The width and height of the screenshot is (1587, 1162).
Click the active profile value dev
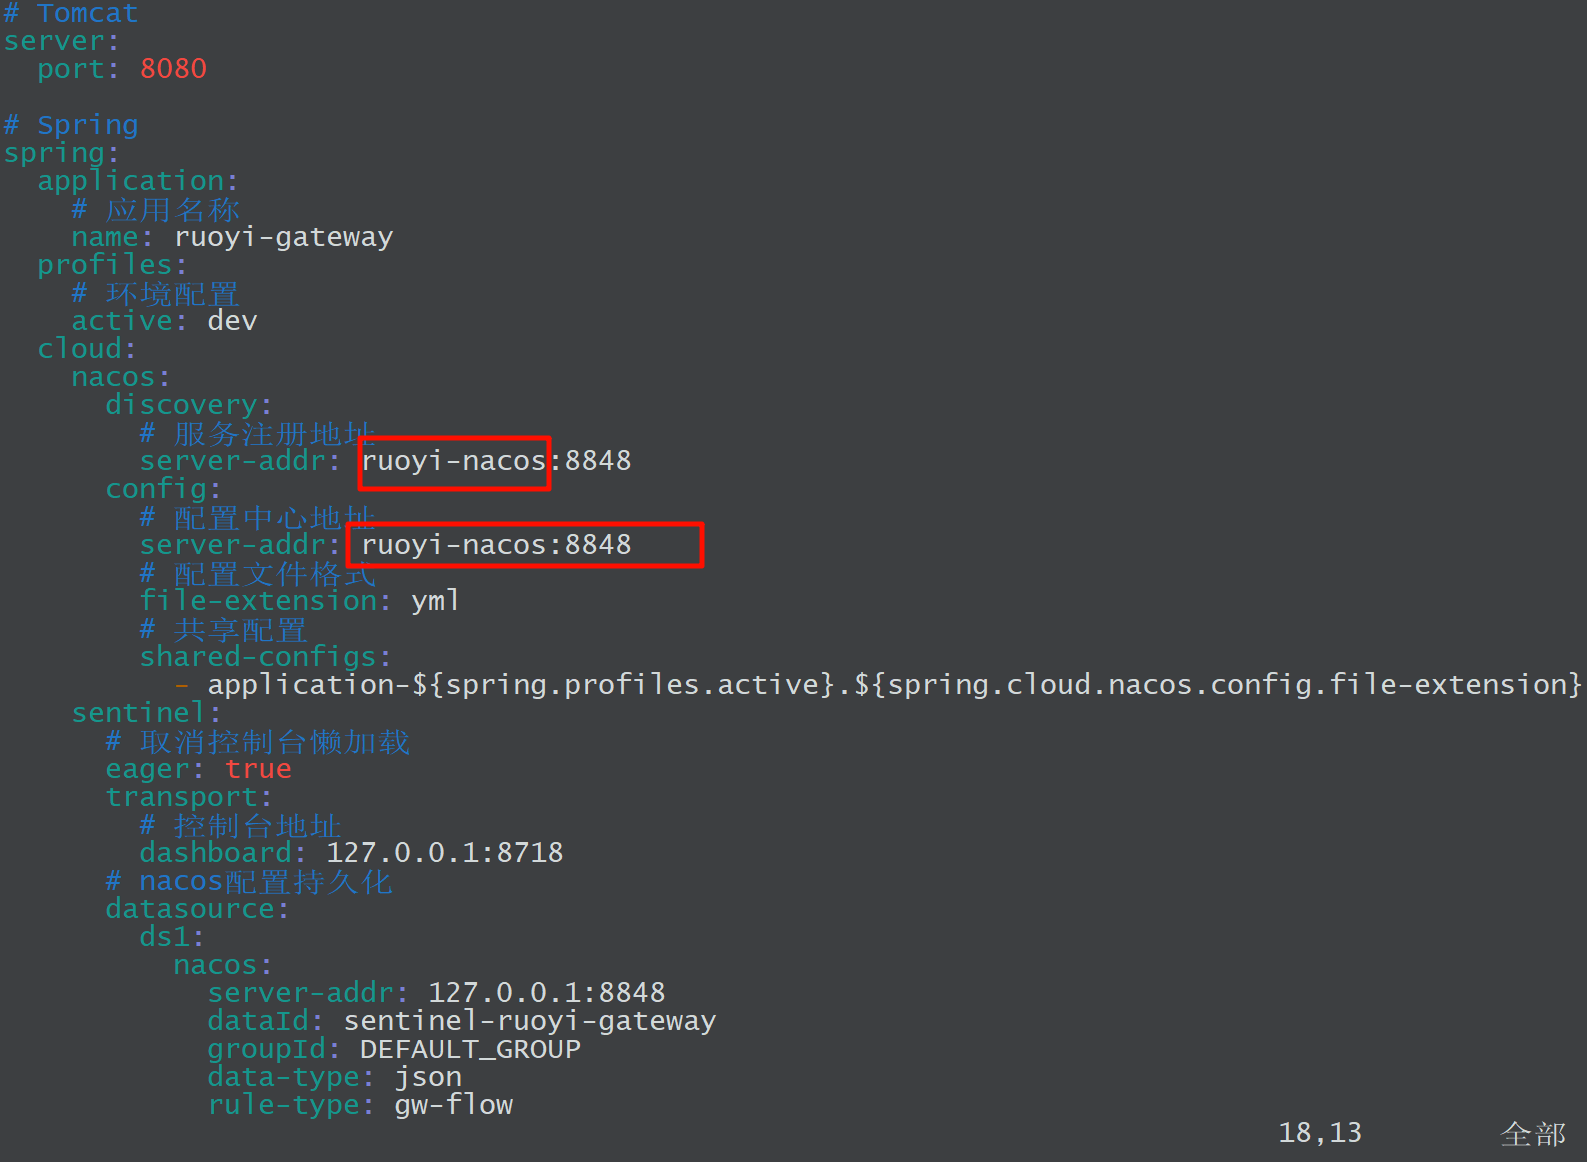(x=232, y=321)
